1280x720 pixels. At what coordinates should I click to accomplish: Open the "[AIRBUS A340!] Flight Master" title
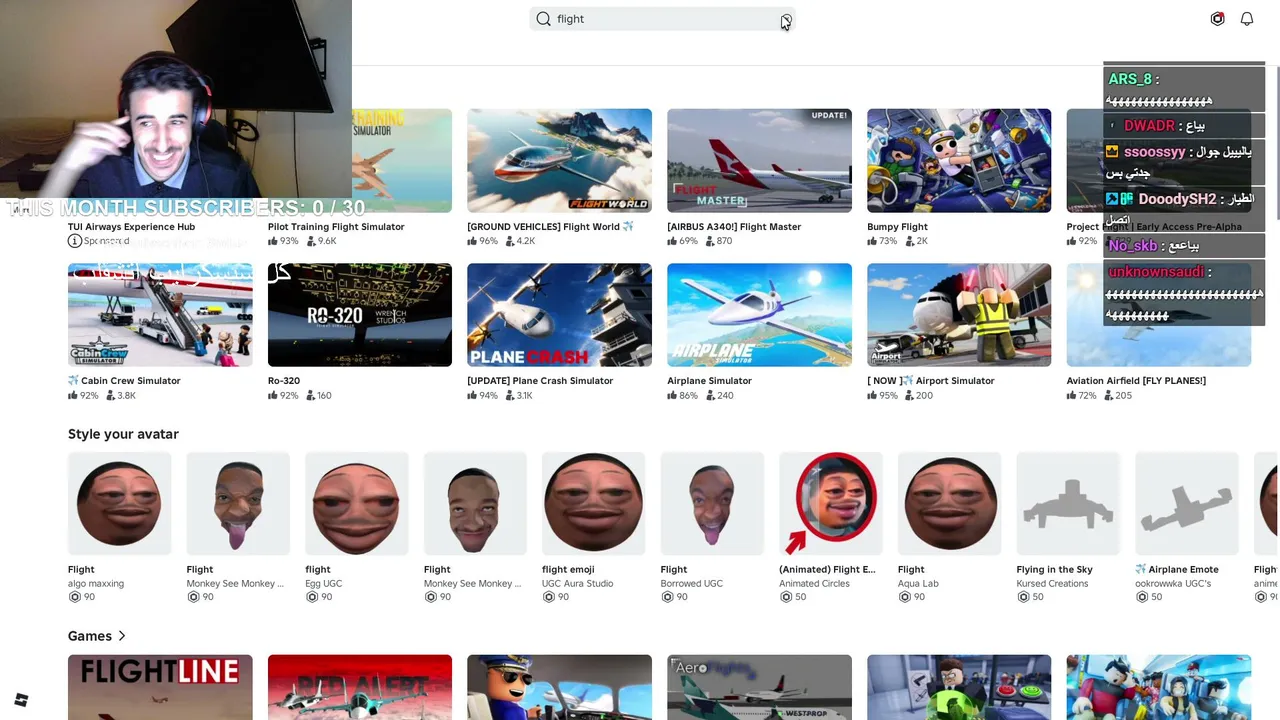(x=734, y=227)
